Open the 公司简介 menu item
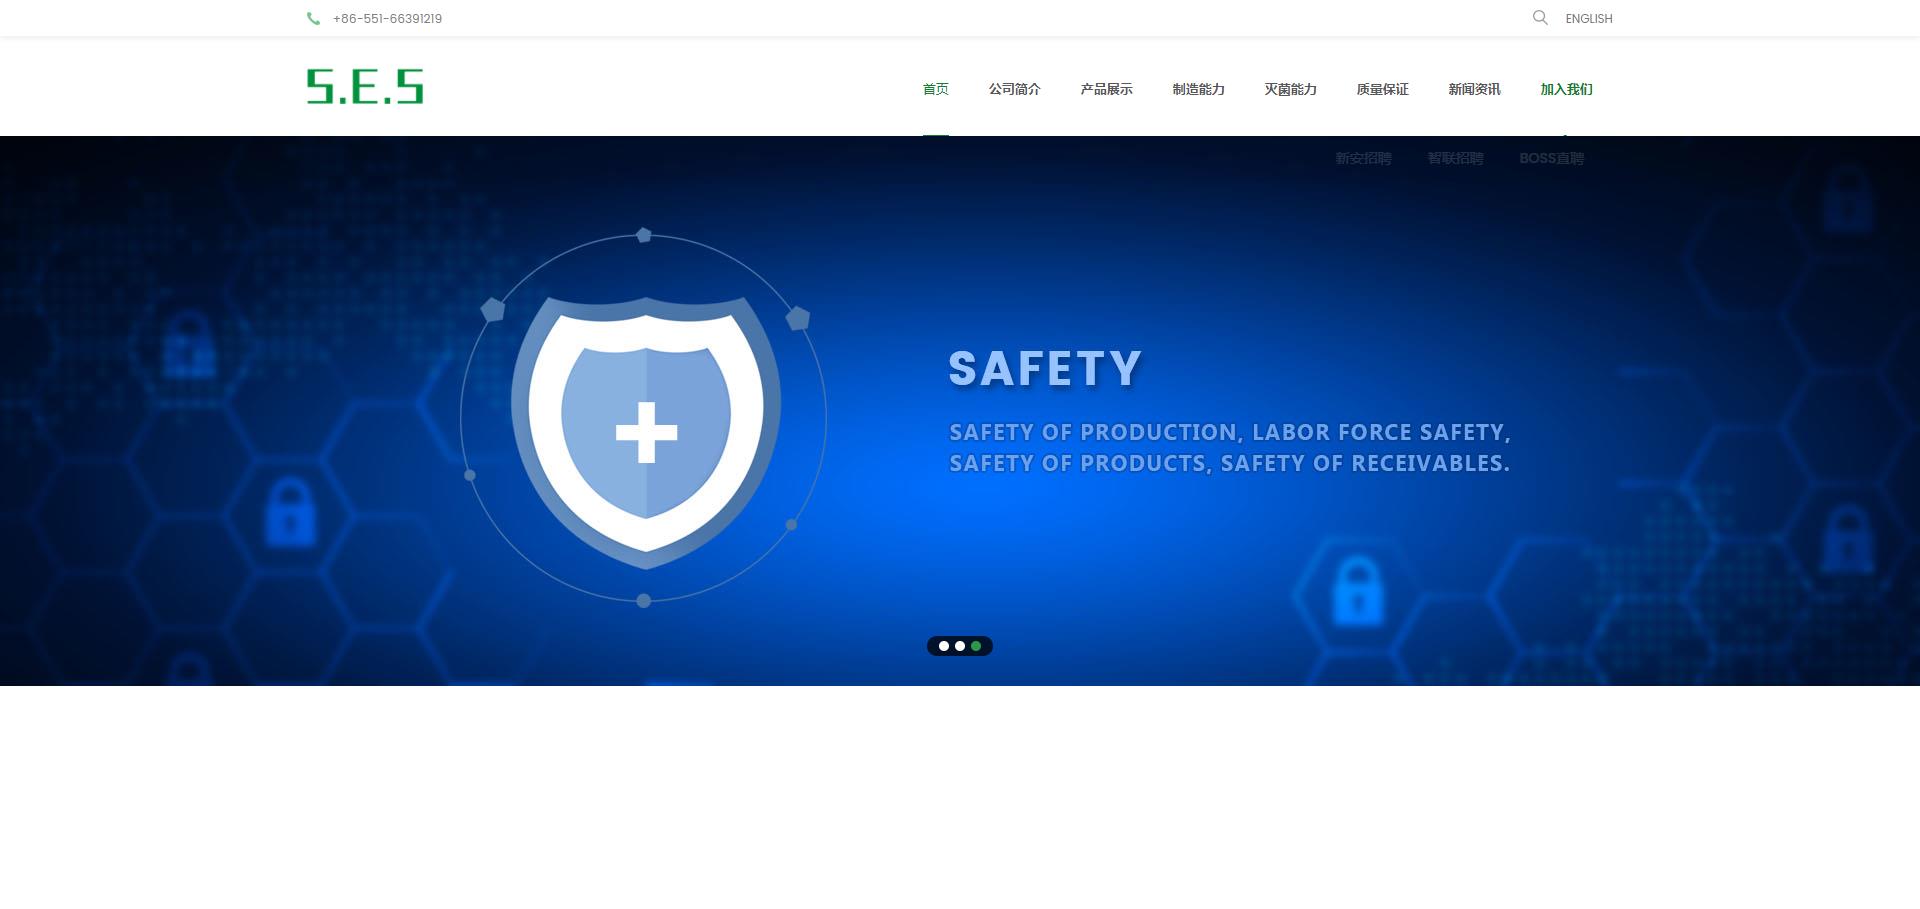This screenshot has width=1920, height=909. point(1015,89)
